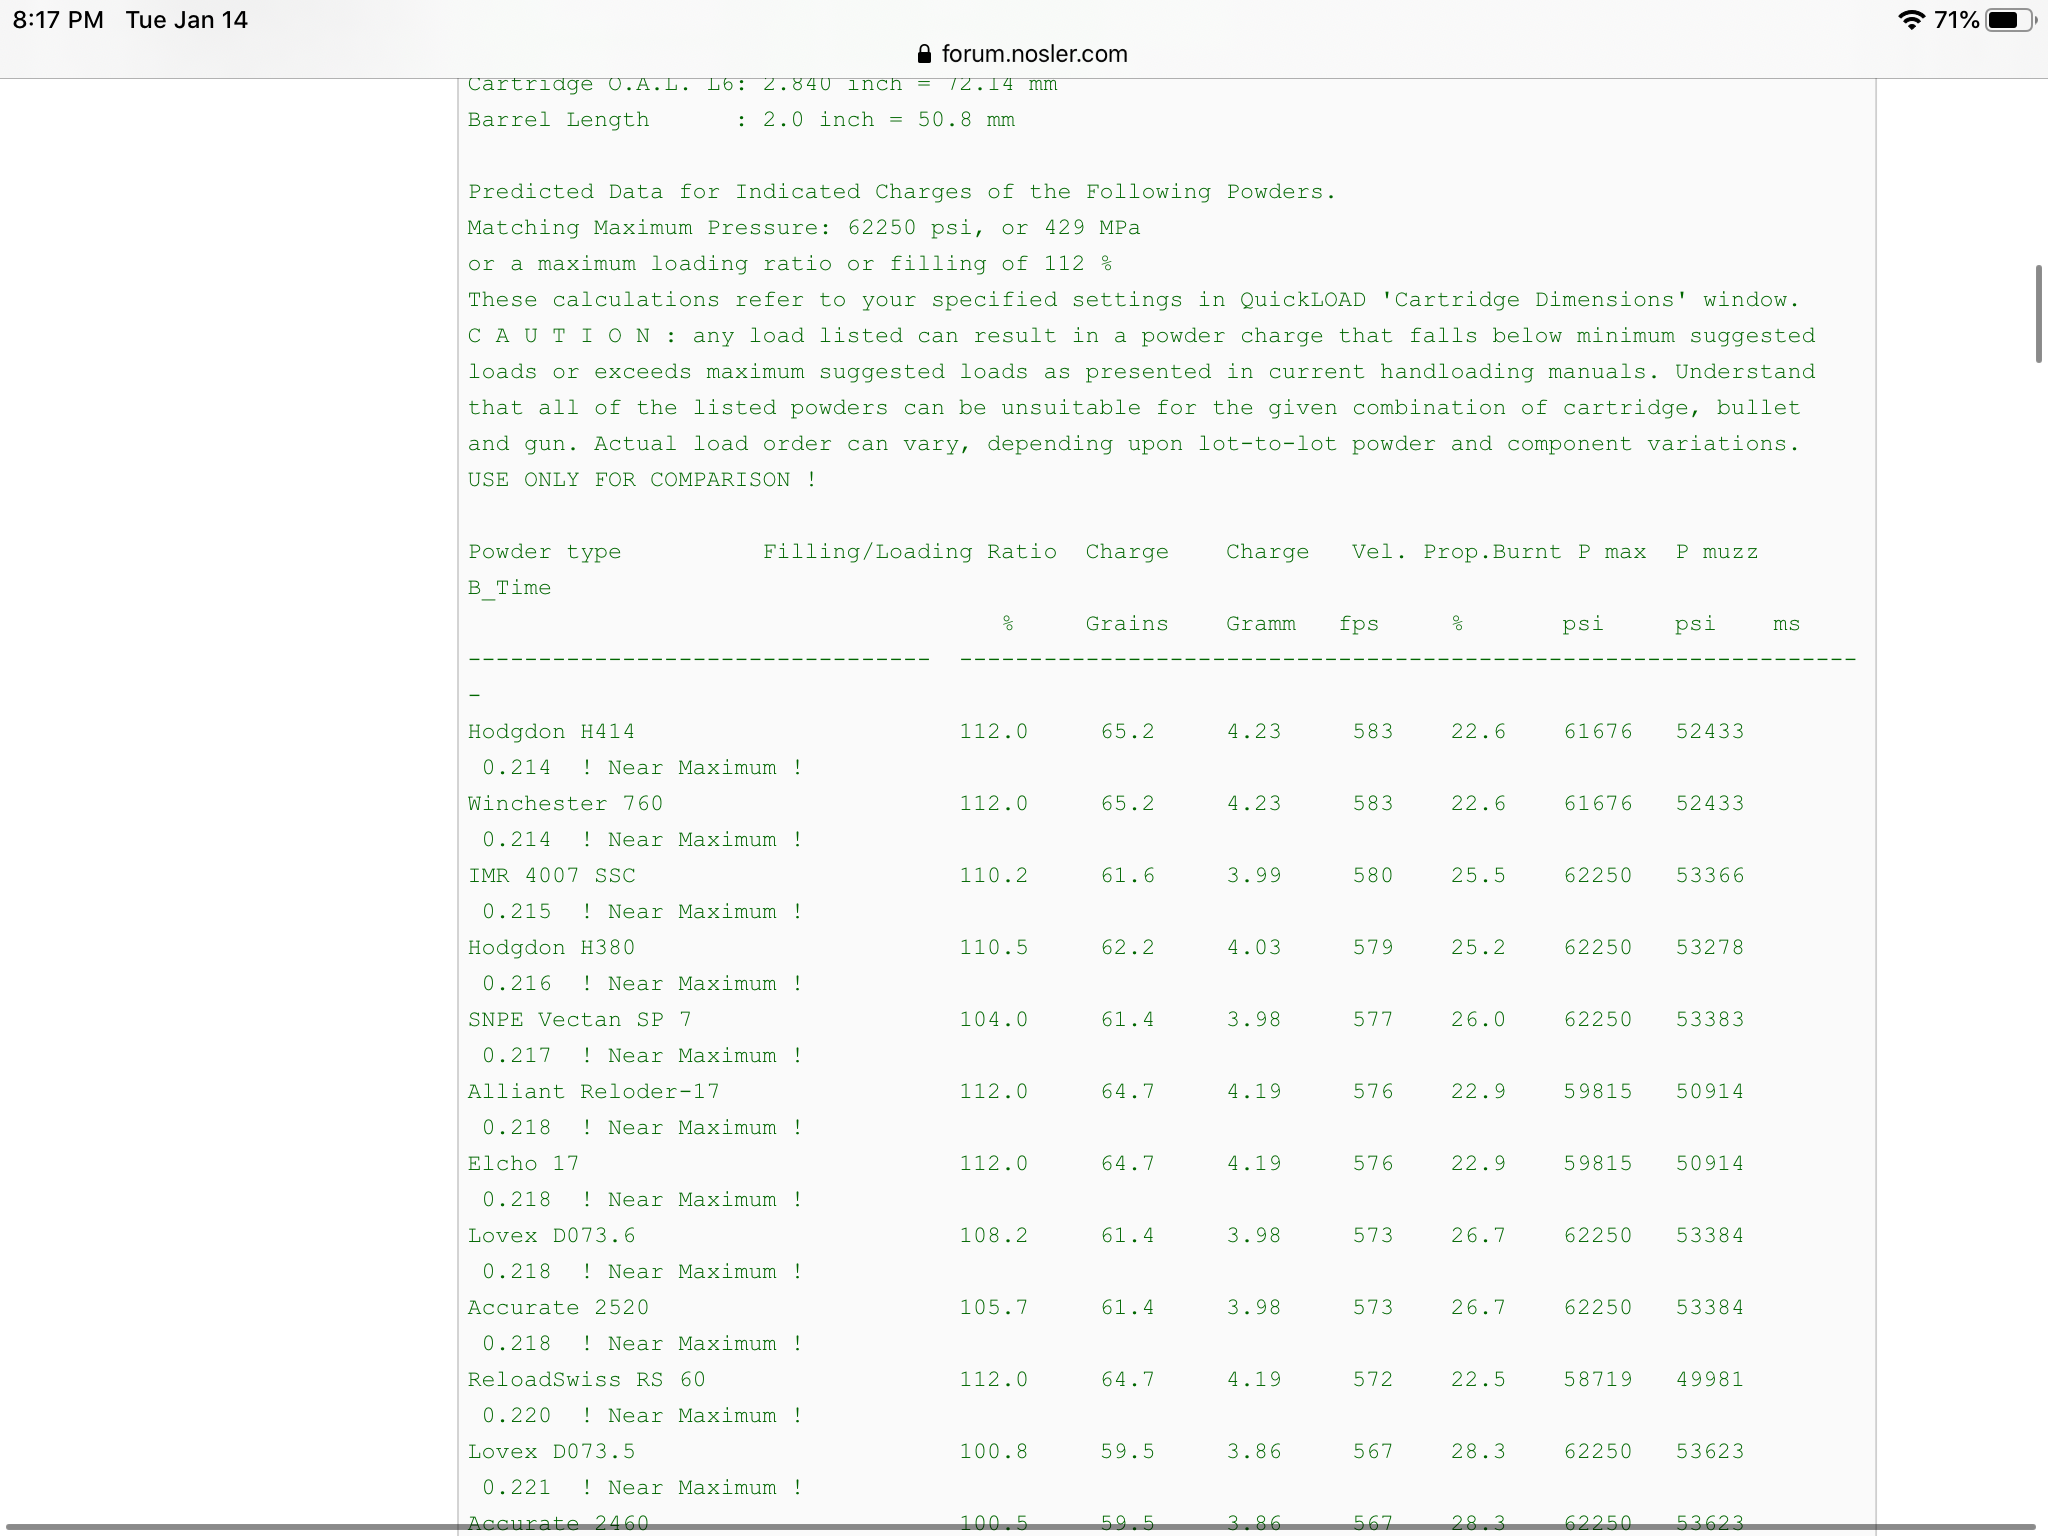2048x1536 pixels.
Task: Tap the vertical scrollbar on the right edge
Action: pyautogui.click(x=2038, y=314)
